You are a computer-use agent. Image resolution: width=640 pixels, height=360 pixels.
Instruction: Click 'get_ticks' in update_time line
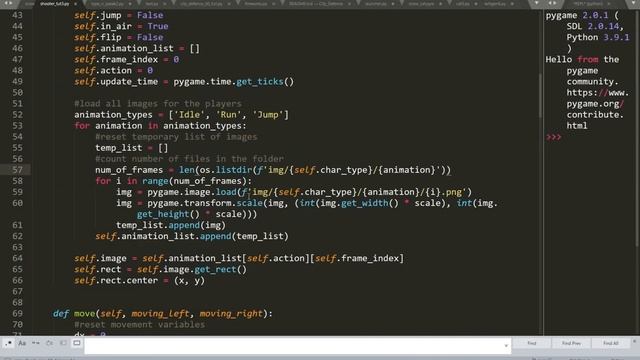(260, 81)
